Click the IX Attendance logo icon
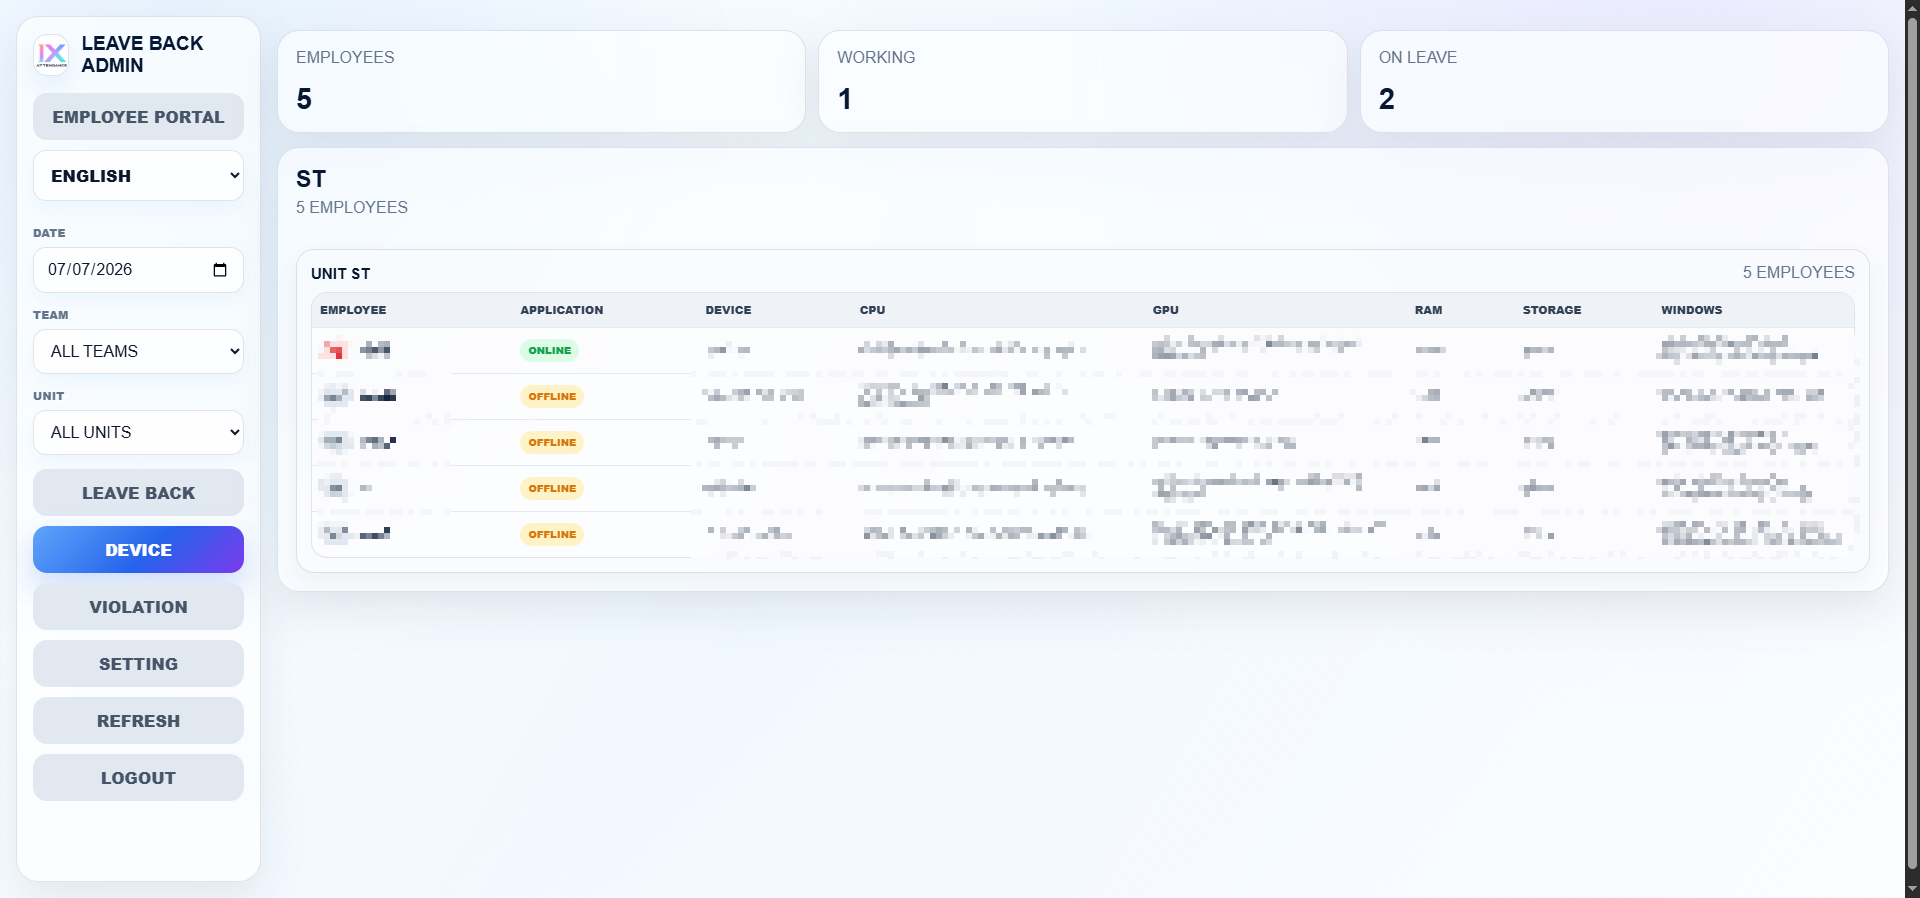 point(52,54)
